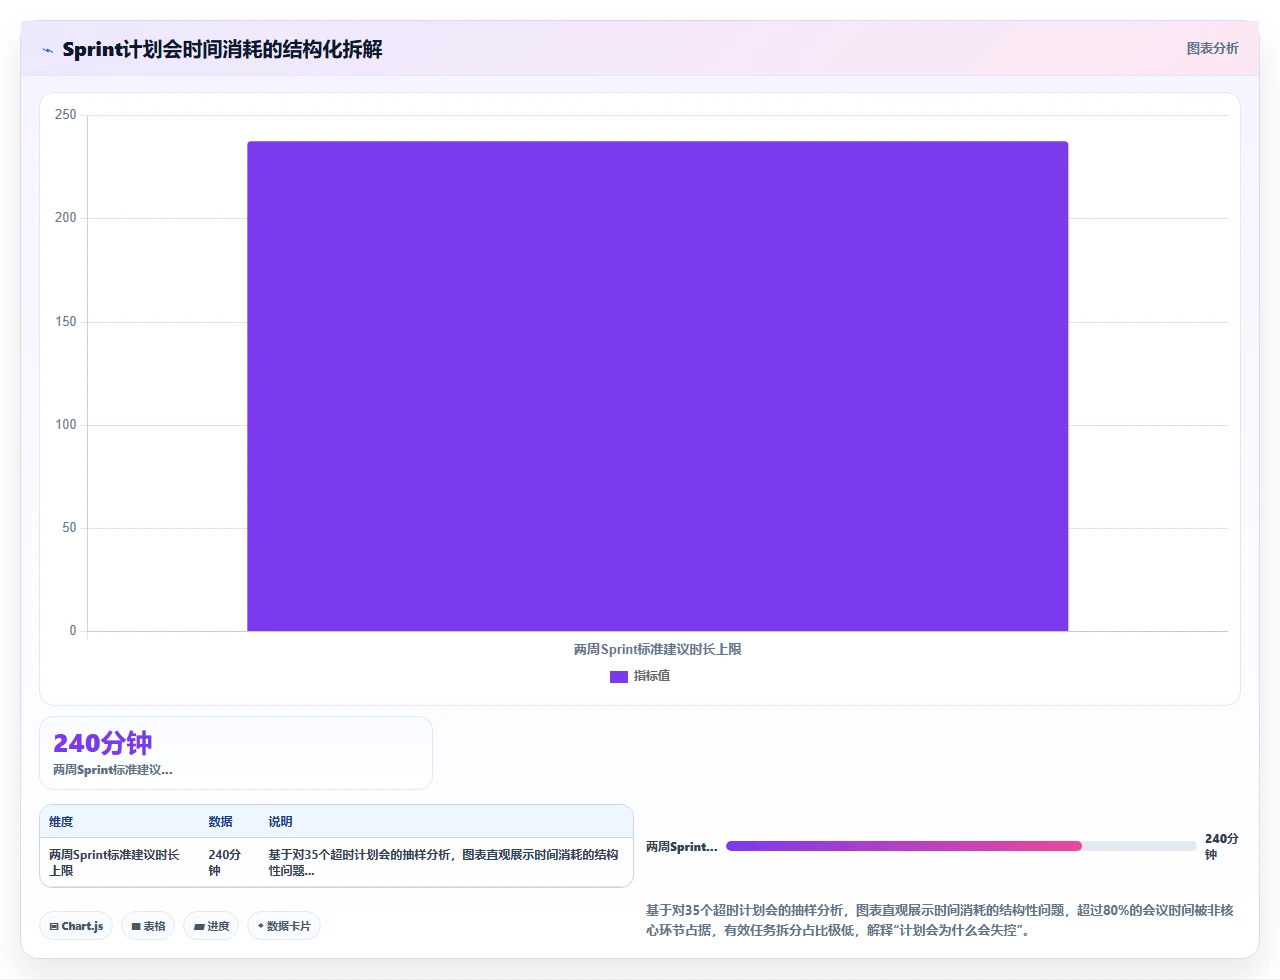Click the 240分钟 value beside progress bar
This screenshot has width=1280, height=980.
coord(1221,846)
